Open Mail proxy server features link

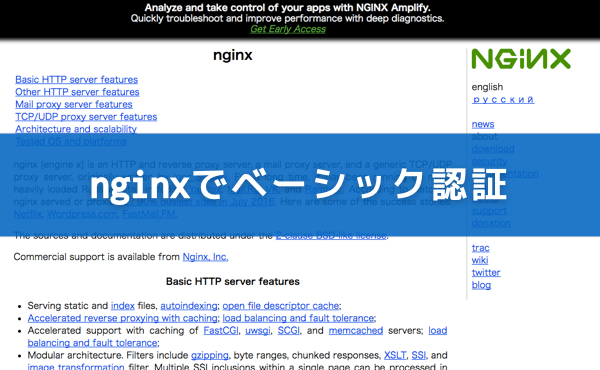74,104
